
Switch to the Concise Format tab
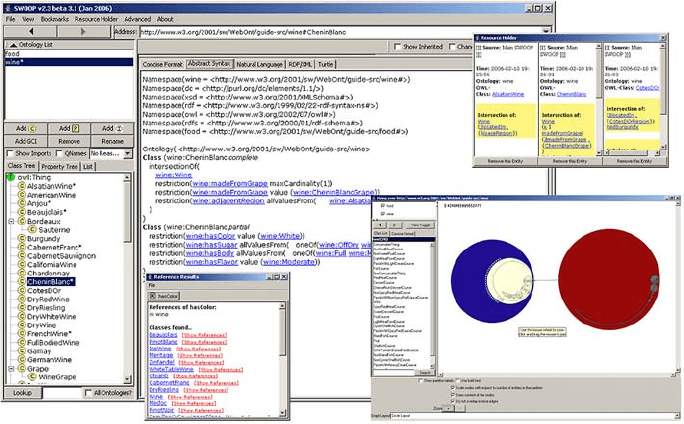[x=162, y=64]
